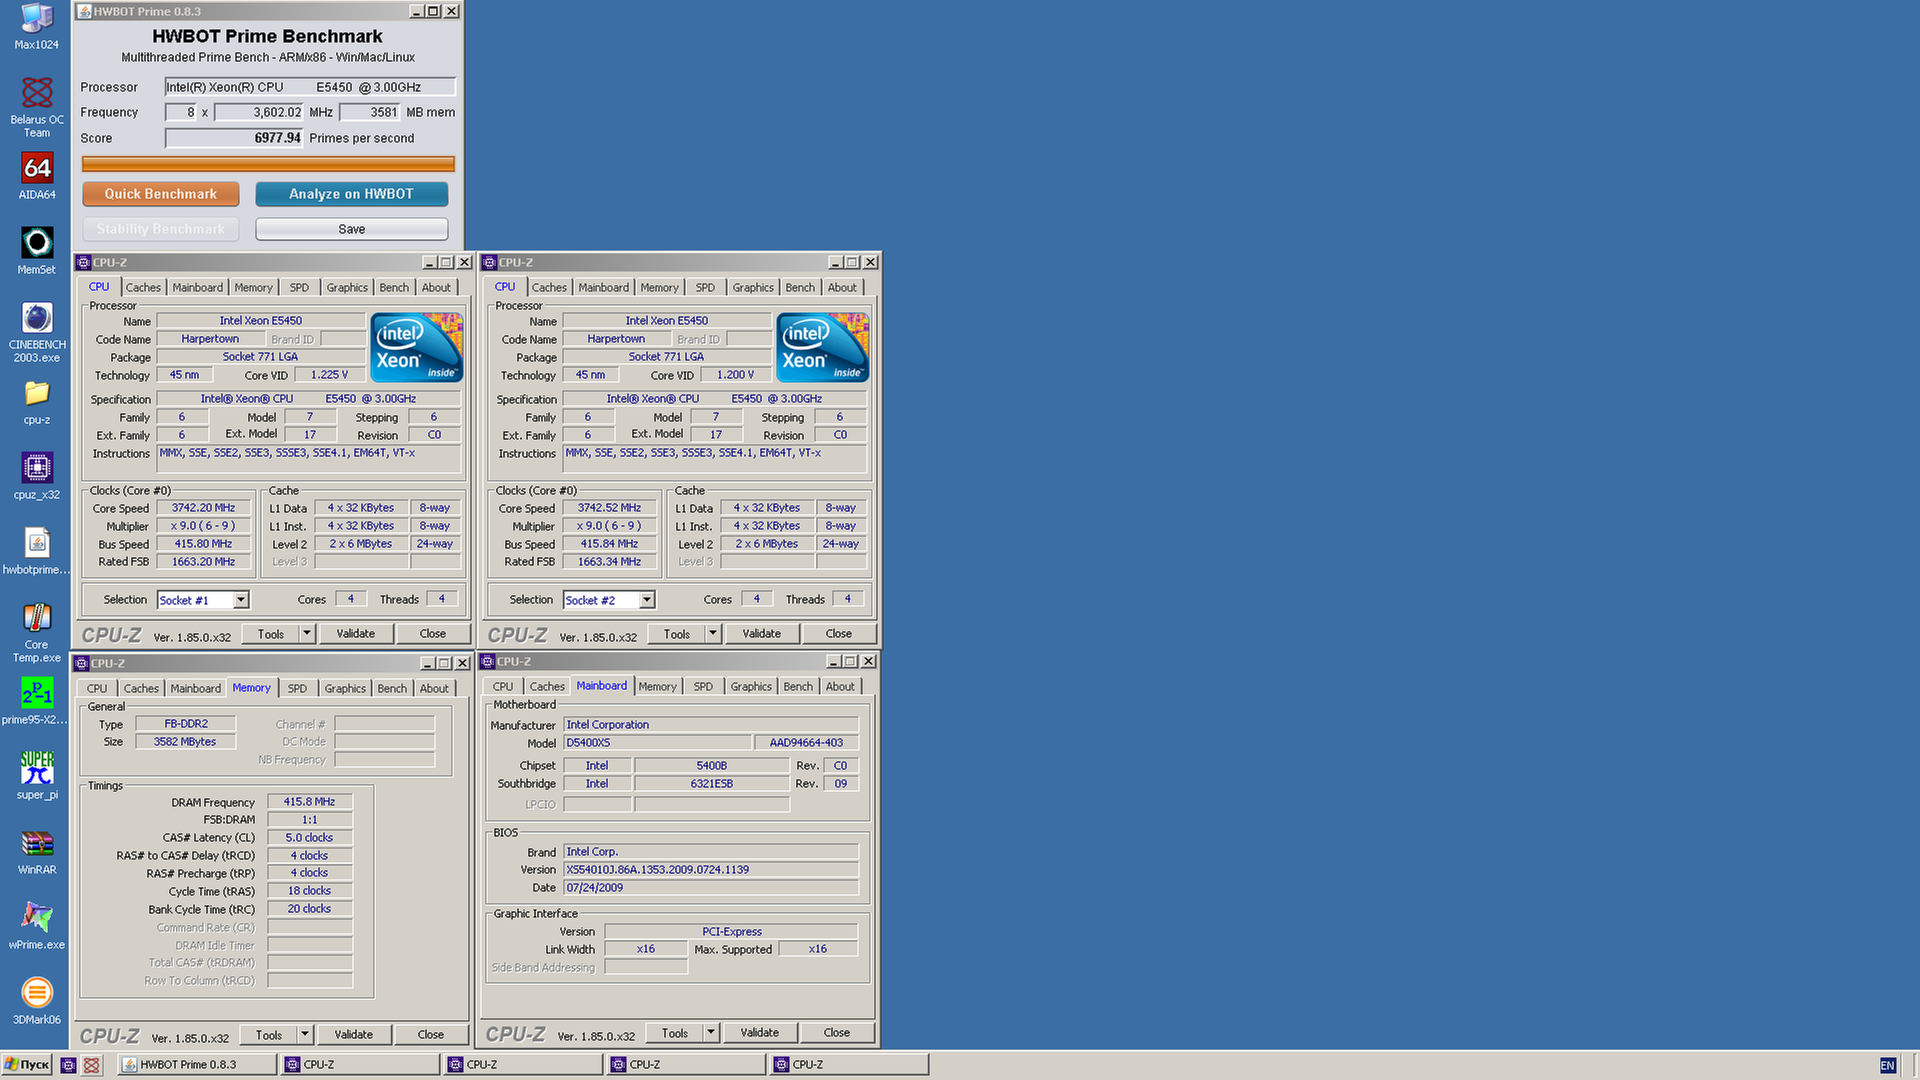The width and height of the screenshot is (1920, 1080).
Task: Open the Selection dropdown showing Socket #1
Action: pos(203,600)
